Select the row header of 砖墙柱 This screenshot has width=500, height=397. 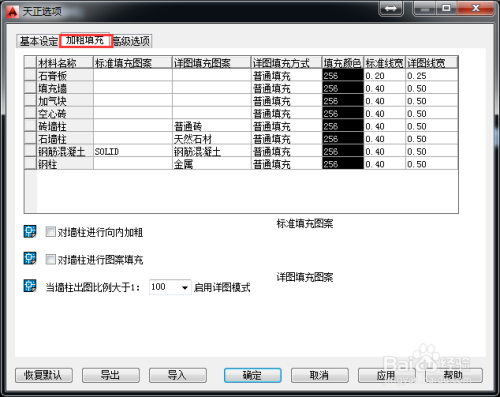30,126
